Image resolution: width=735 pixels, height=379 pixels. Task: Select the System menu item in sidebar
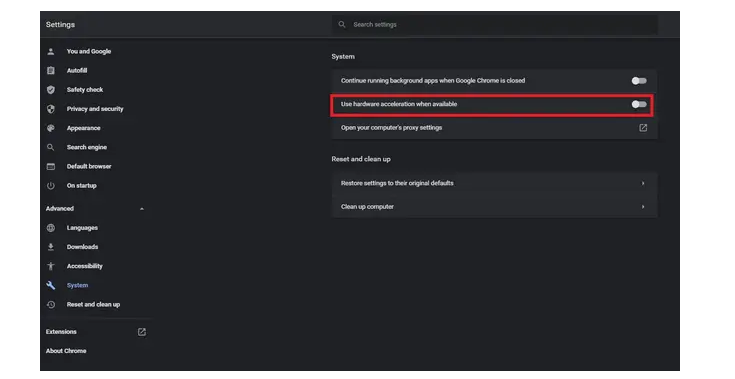click(x=77, y=286)
